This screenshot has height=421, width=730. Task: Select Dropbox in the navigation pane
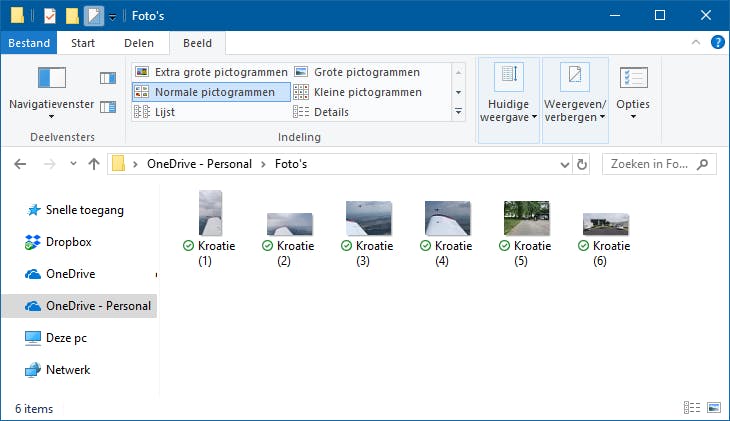pos(68,241)
